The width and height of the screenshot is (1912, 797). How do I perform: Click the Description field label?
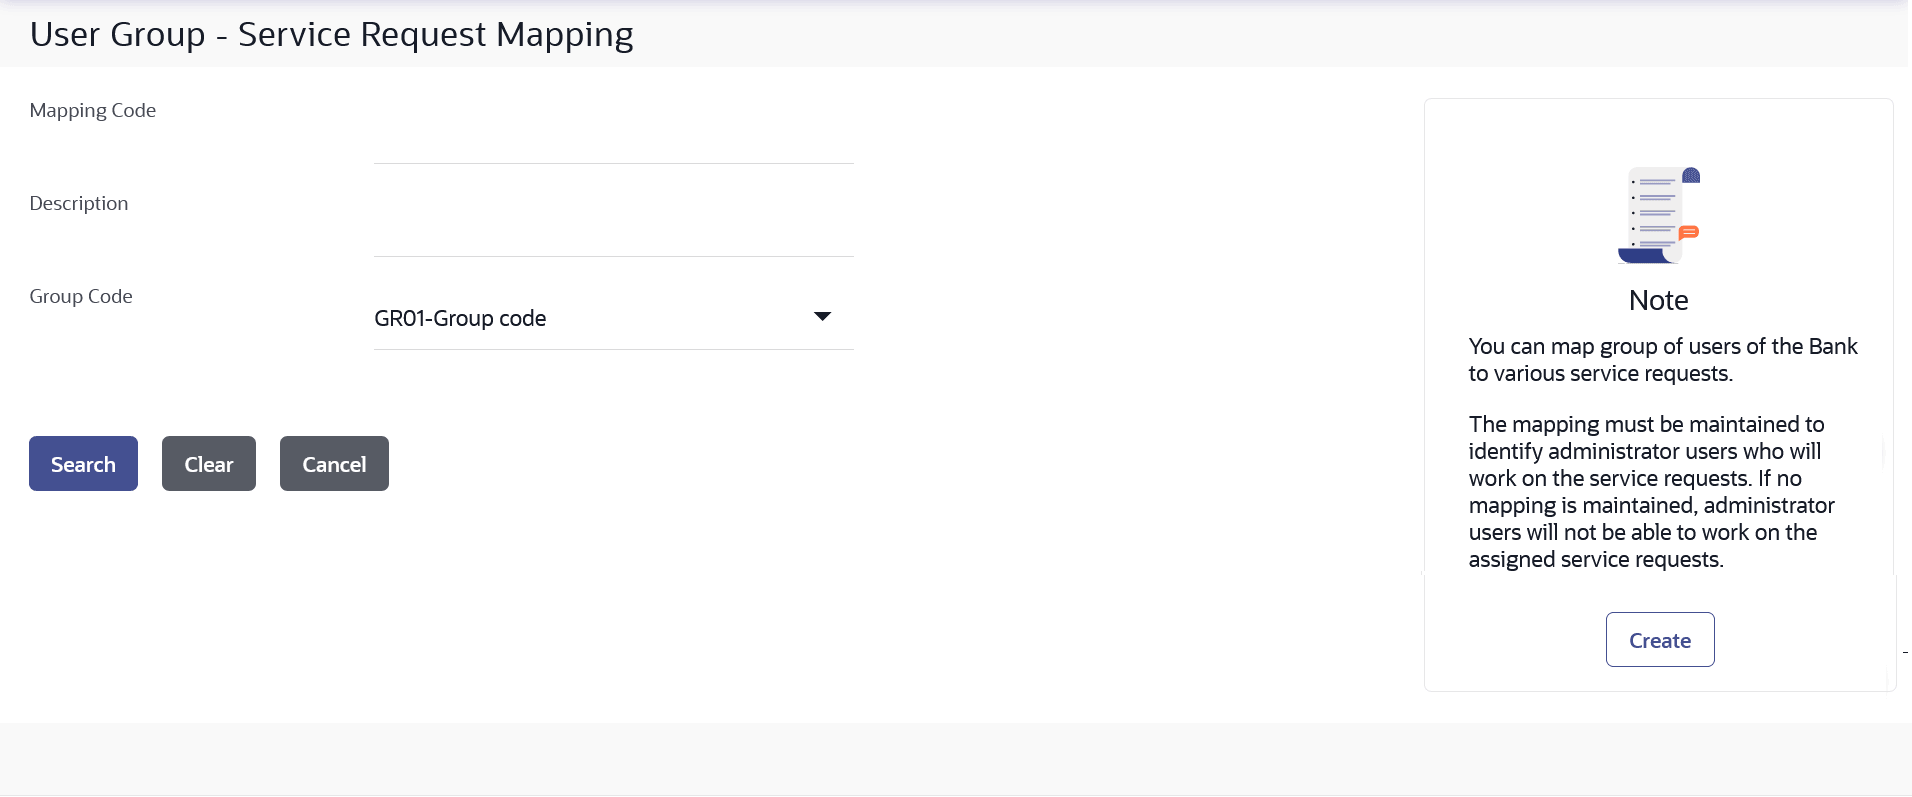tap(79, 203)
